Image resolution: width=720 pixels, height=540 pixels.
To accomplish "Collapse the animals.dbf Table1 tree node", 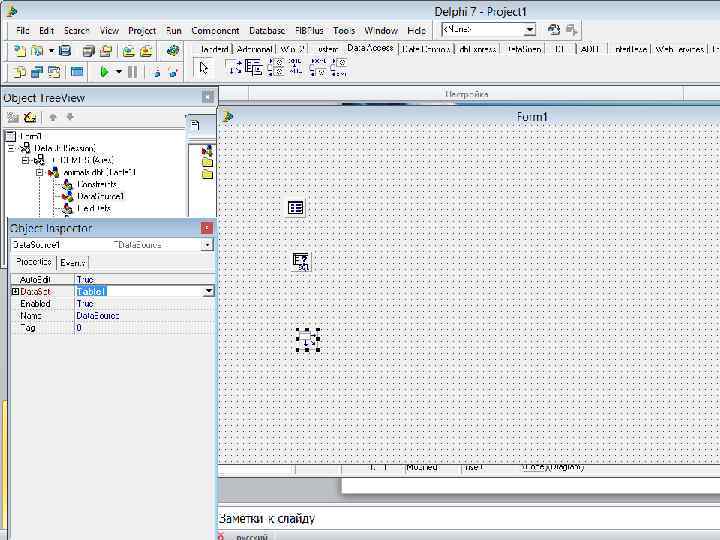I will 39,172.
